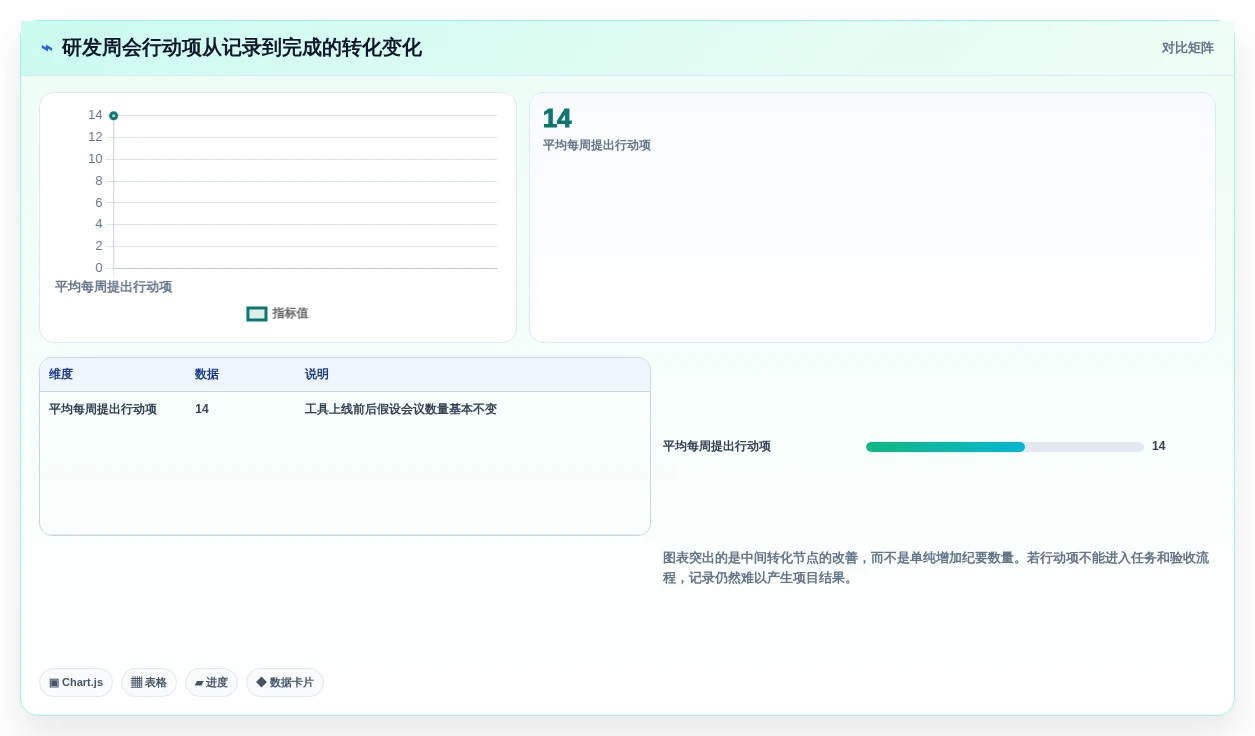Click the 进度 tag chip
The width and height of the screenshot is (1255, 736).
tap(211, 683)
